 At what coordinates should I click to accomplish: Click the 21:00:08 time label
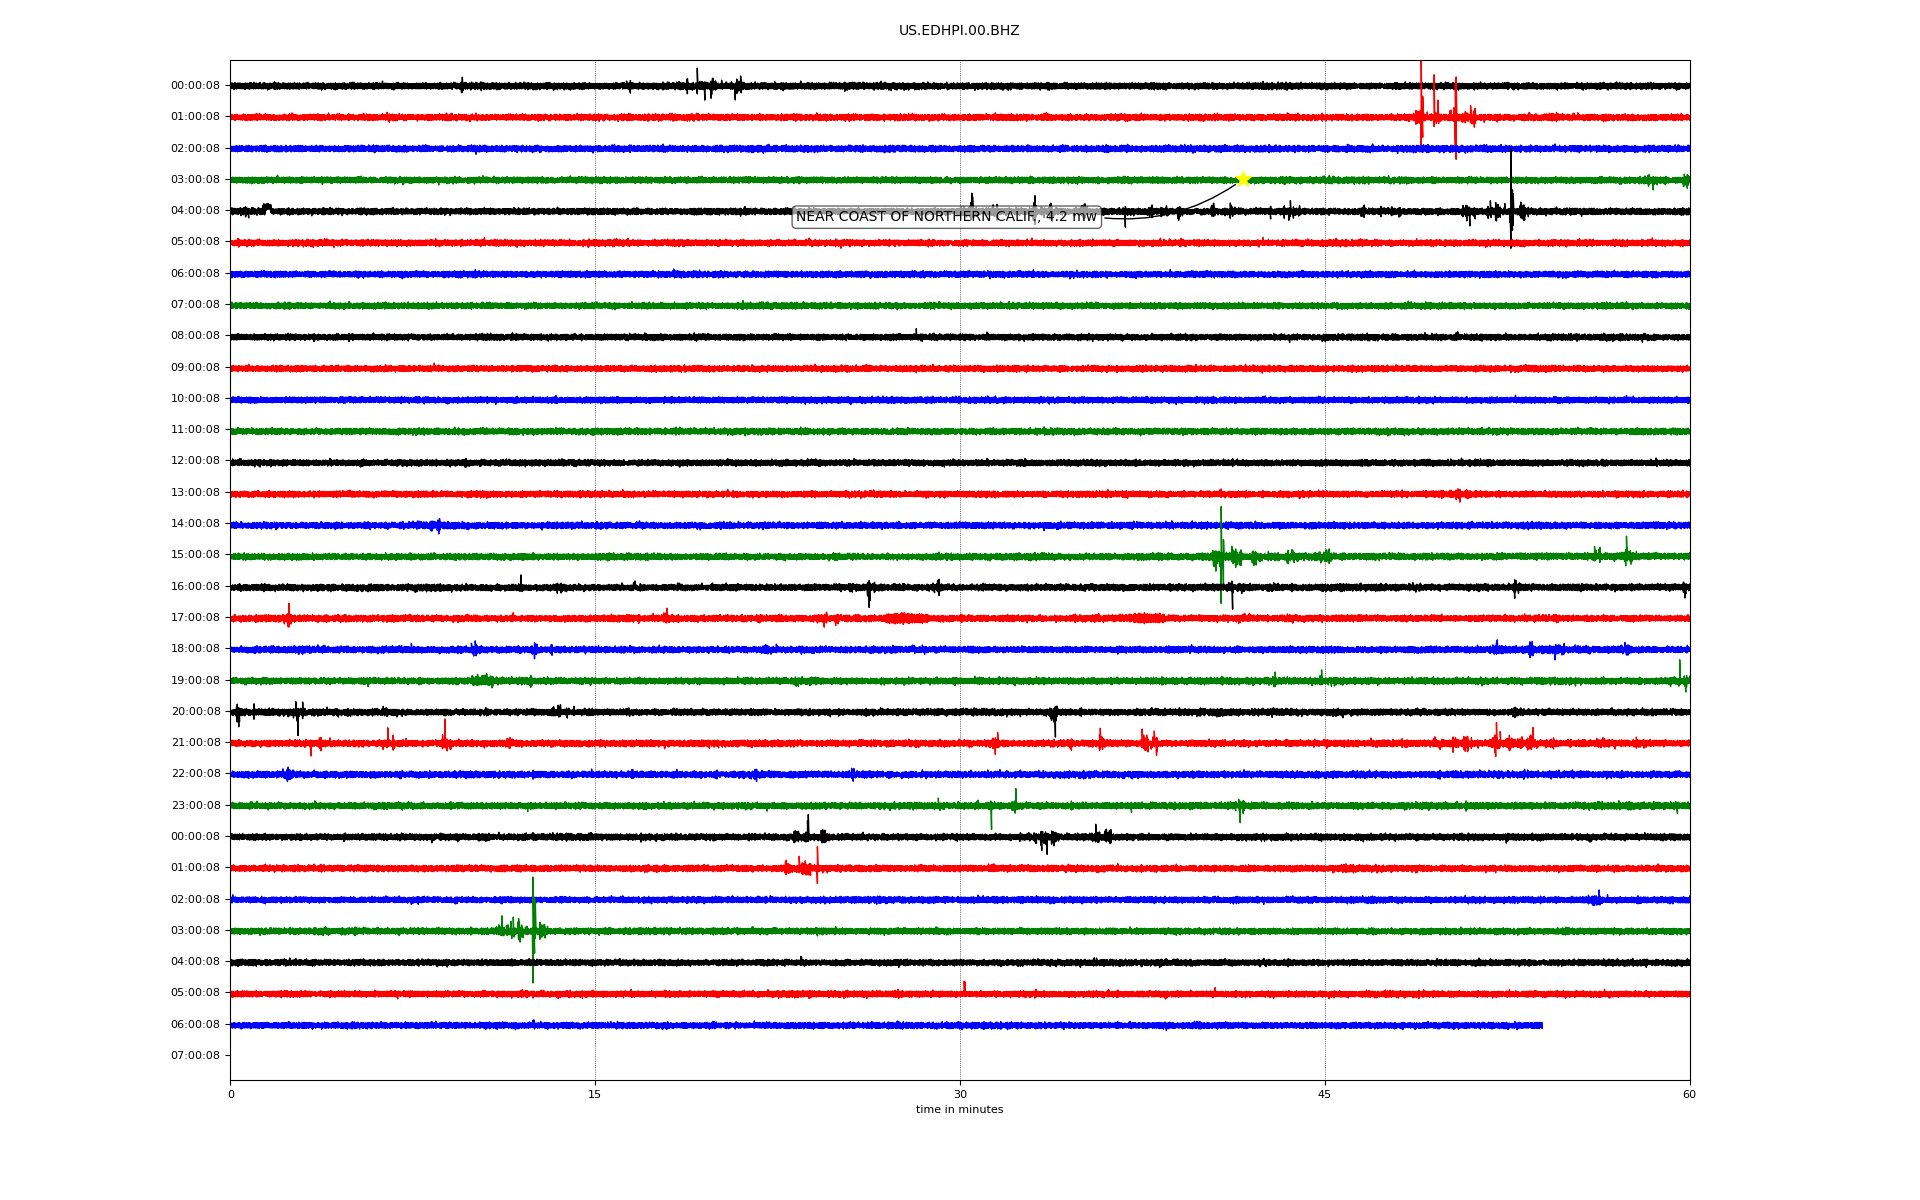coord(195,743)
